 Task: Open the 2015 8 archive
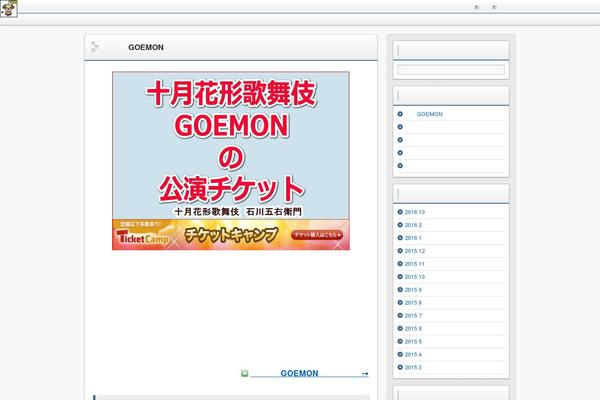tap(413, 303)
